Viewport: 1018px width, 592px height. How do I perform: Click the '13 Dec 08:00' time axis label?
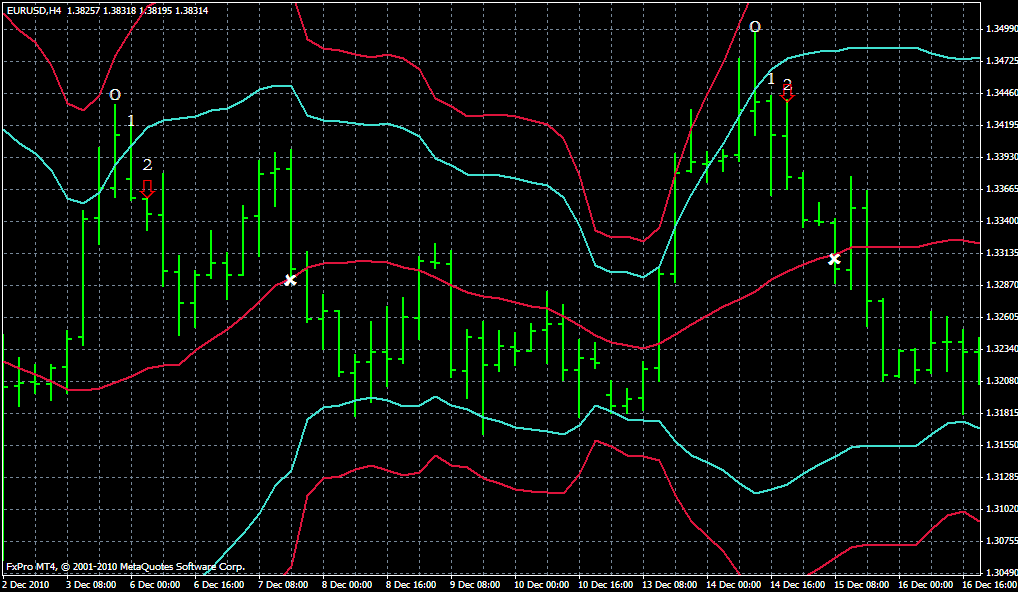pyautogui.click(x=670, y=585)
